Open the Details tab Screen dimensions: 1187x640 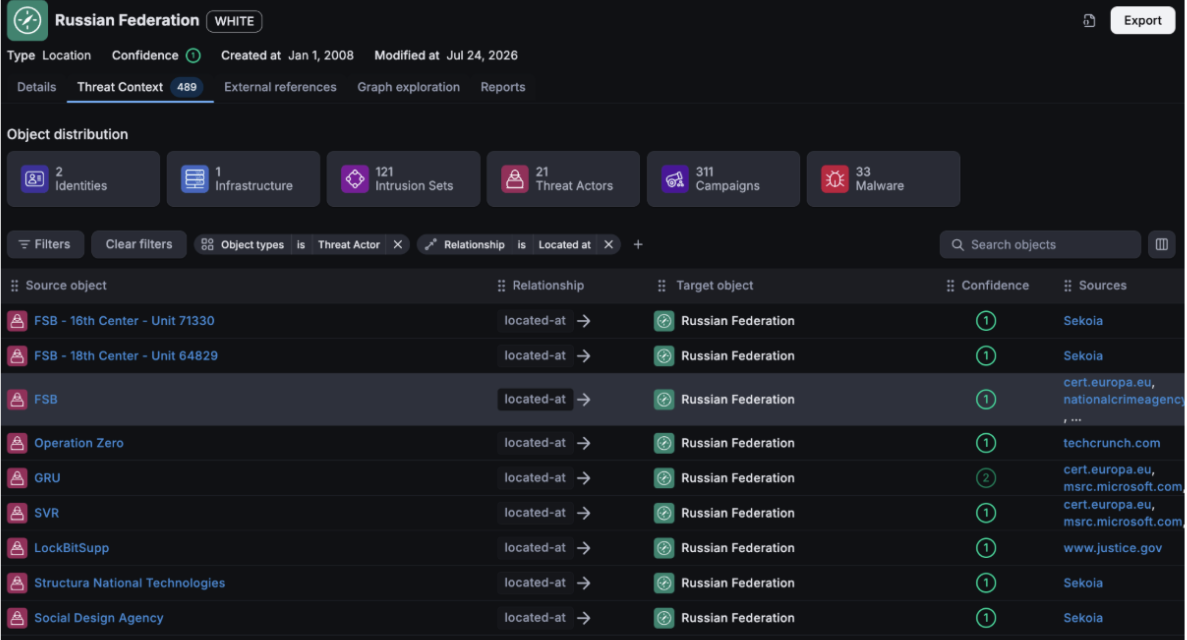pyautogui.click(x=36, y=87)
